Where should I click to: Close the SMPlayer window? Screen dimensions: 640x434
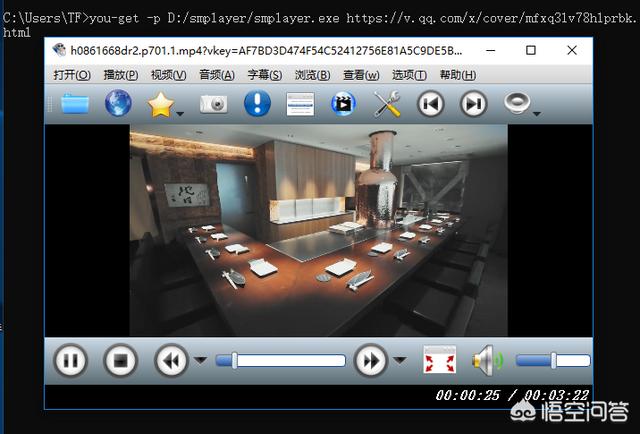coord(572,51)
